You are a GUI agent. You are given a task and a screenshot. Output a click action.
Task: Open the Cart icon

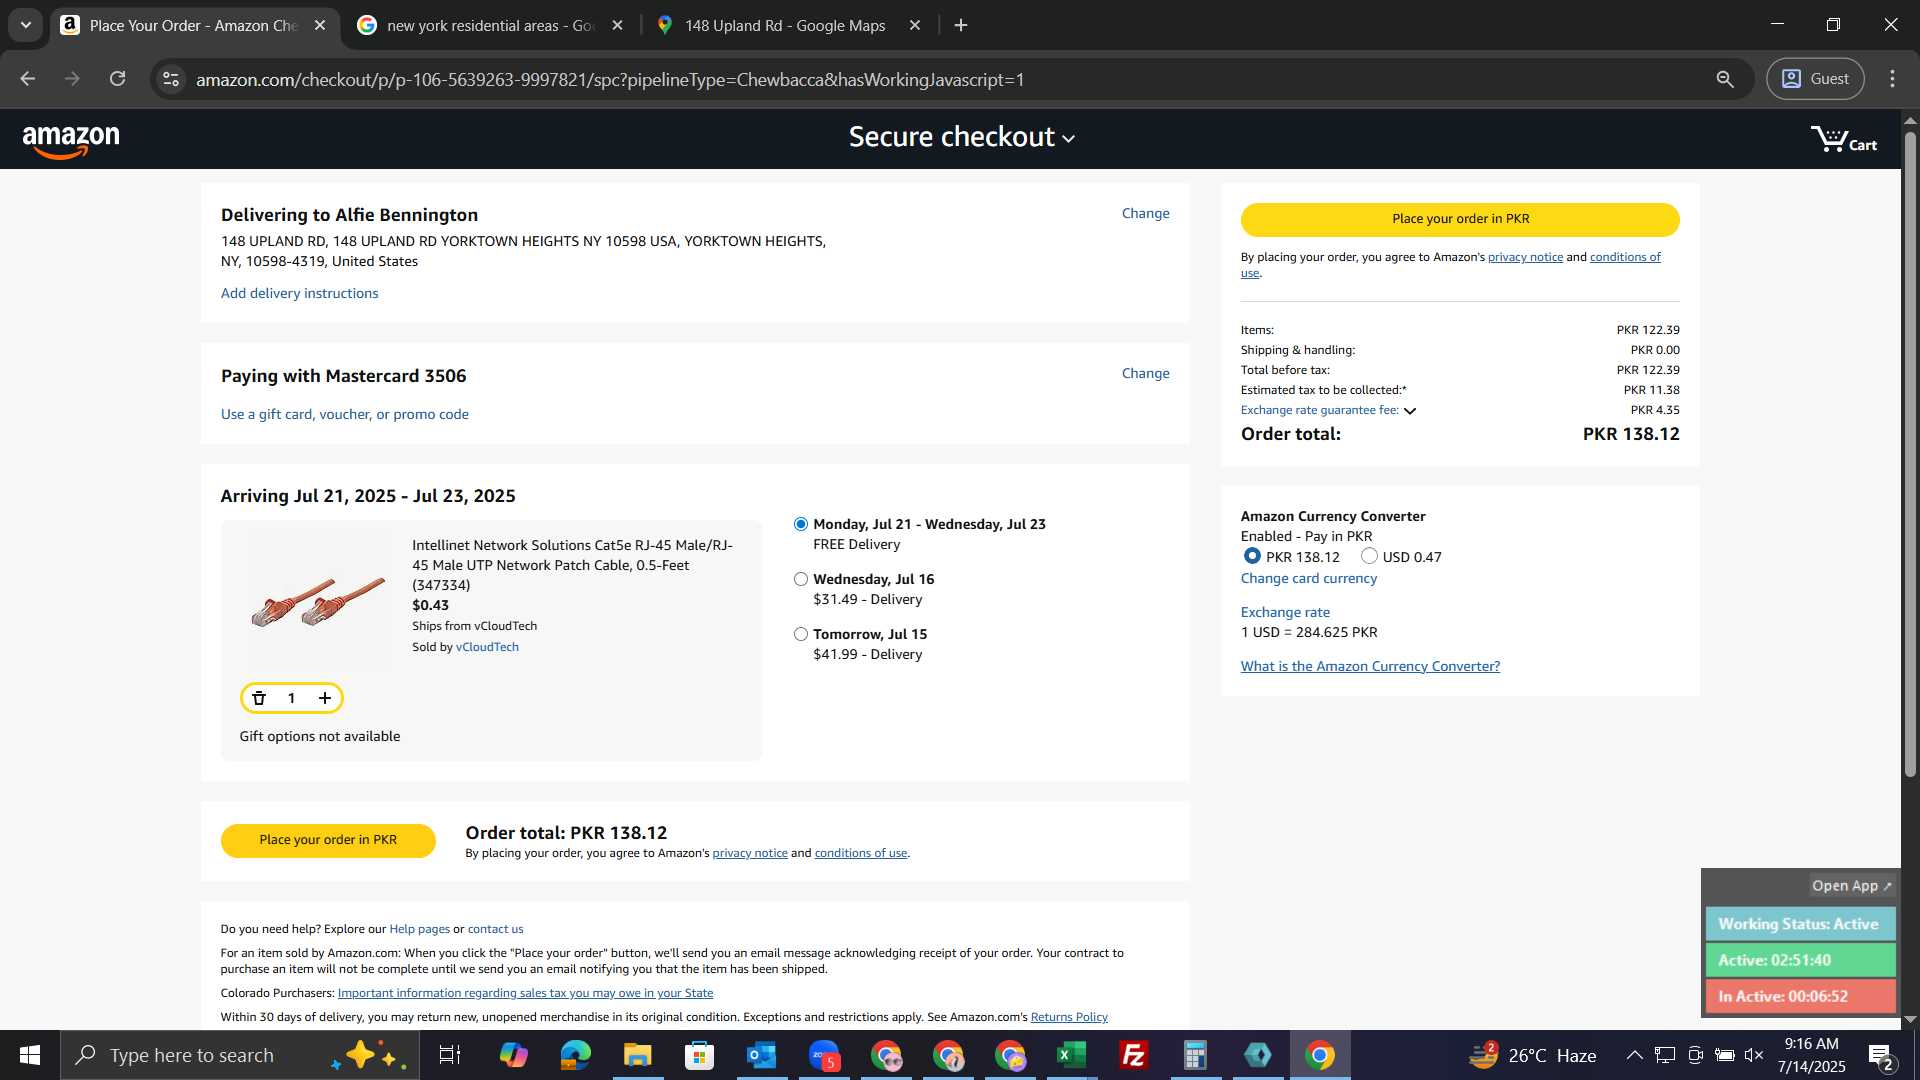tap(1843, 140)
